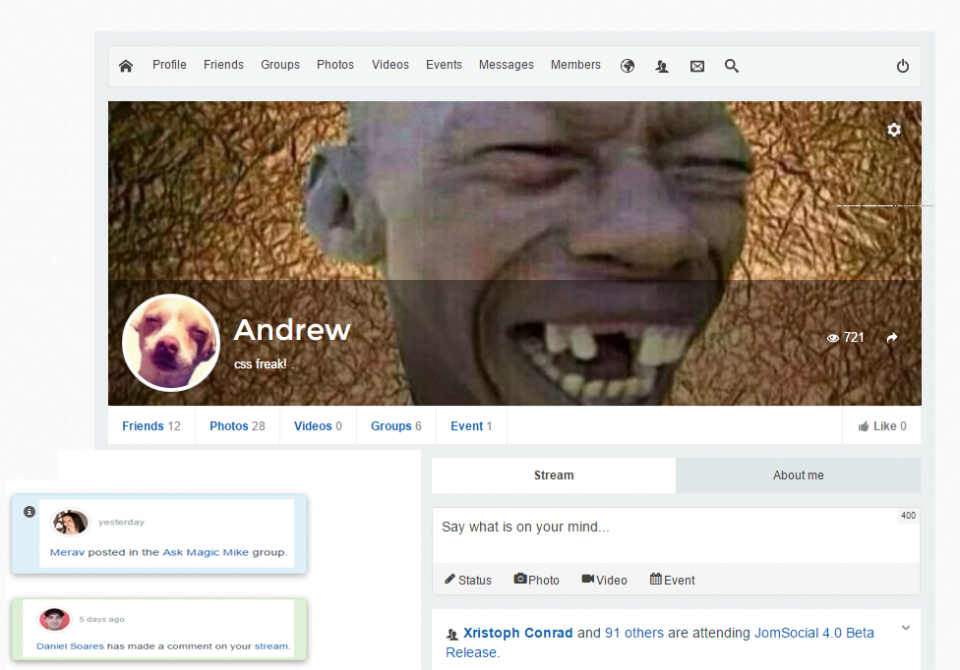
Task: Click Merav's avatar in the notification
Action: (70, 522)
